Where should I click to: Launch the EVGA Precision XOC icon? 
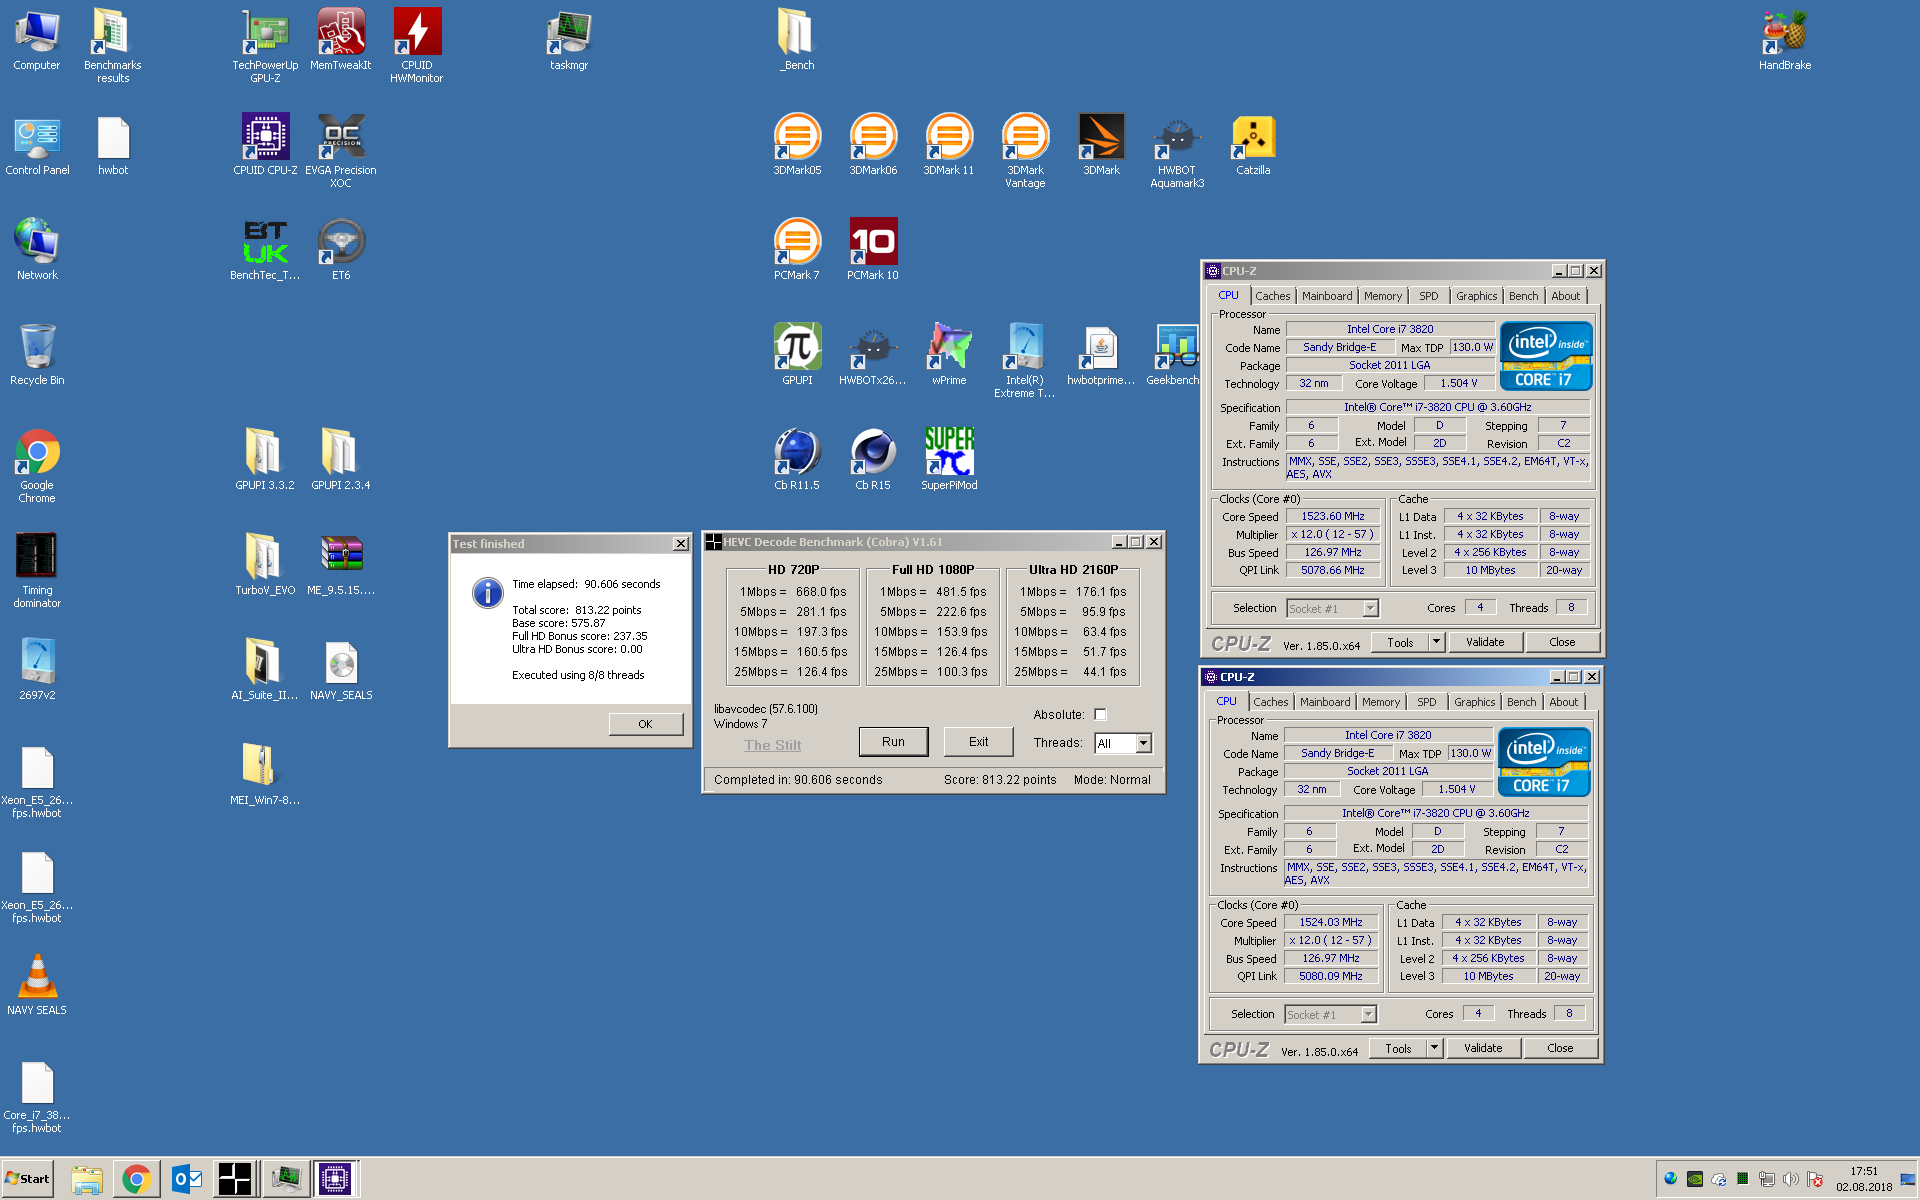pyautogui.click(x=341, y=150)
